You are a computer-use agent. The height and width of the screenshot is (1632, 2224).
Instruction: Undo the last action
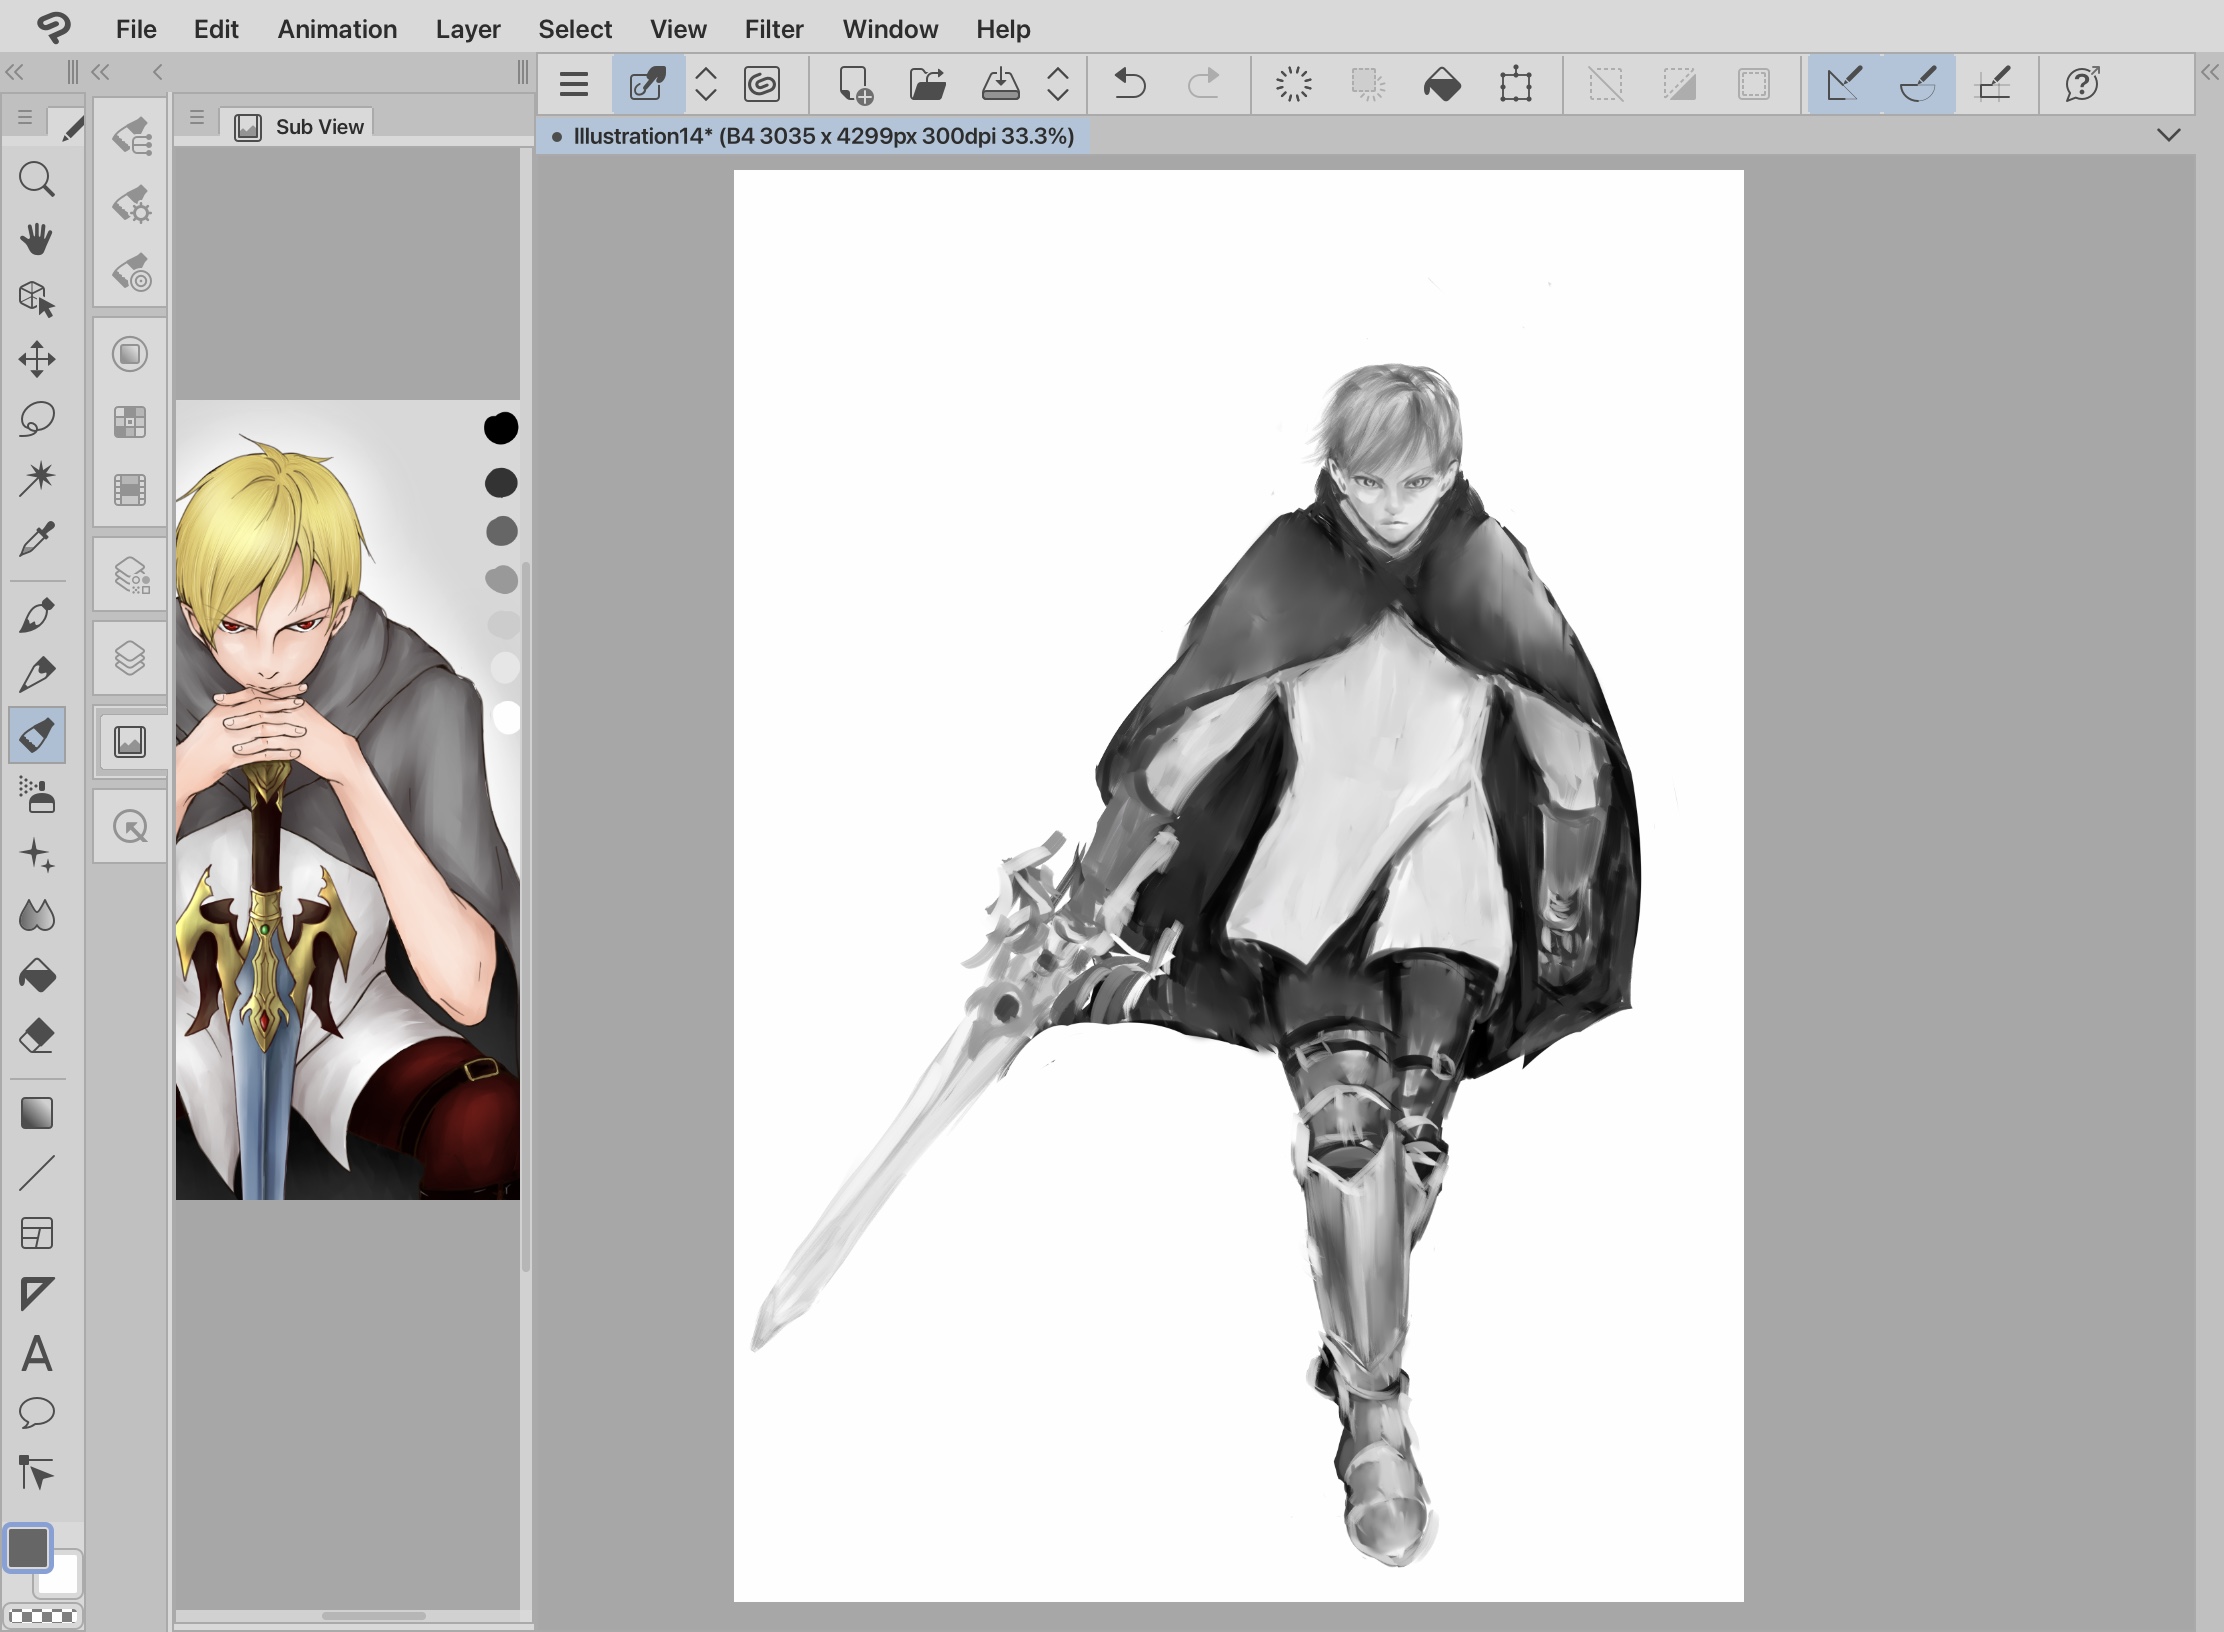pos(1130,84)
